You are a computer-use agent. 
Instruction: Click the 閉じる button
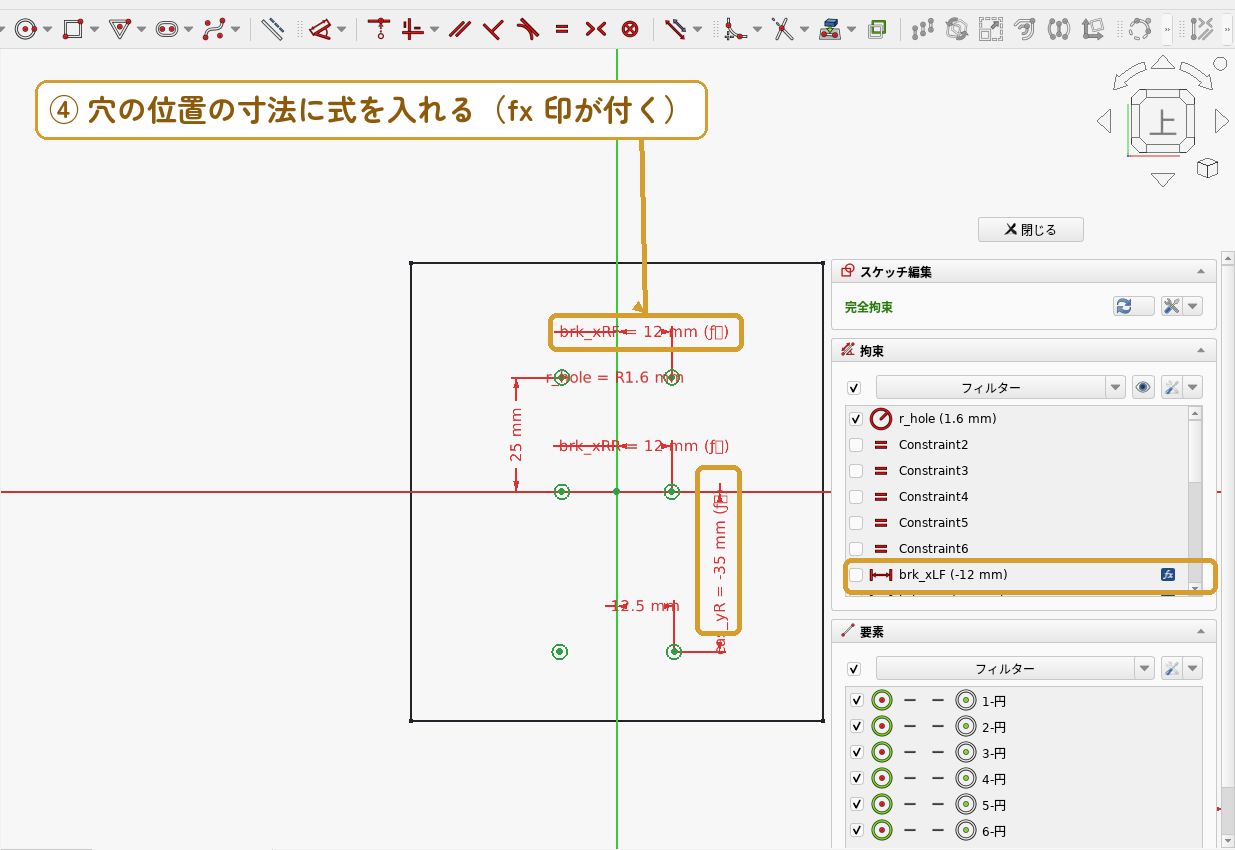click(1030, 230)
